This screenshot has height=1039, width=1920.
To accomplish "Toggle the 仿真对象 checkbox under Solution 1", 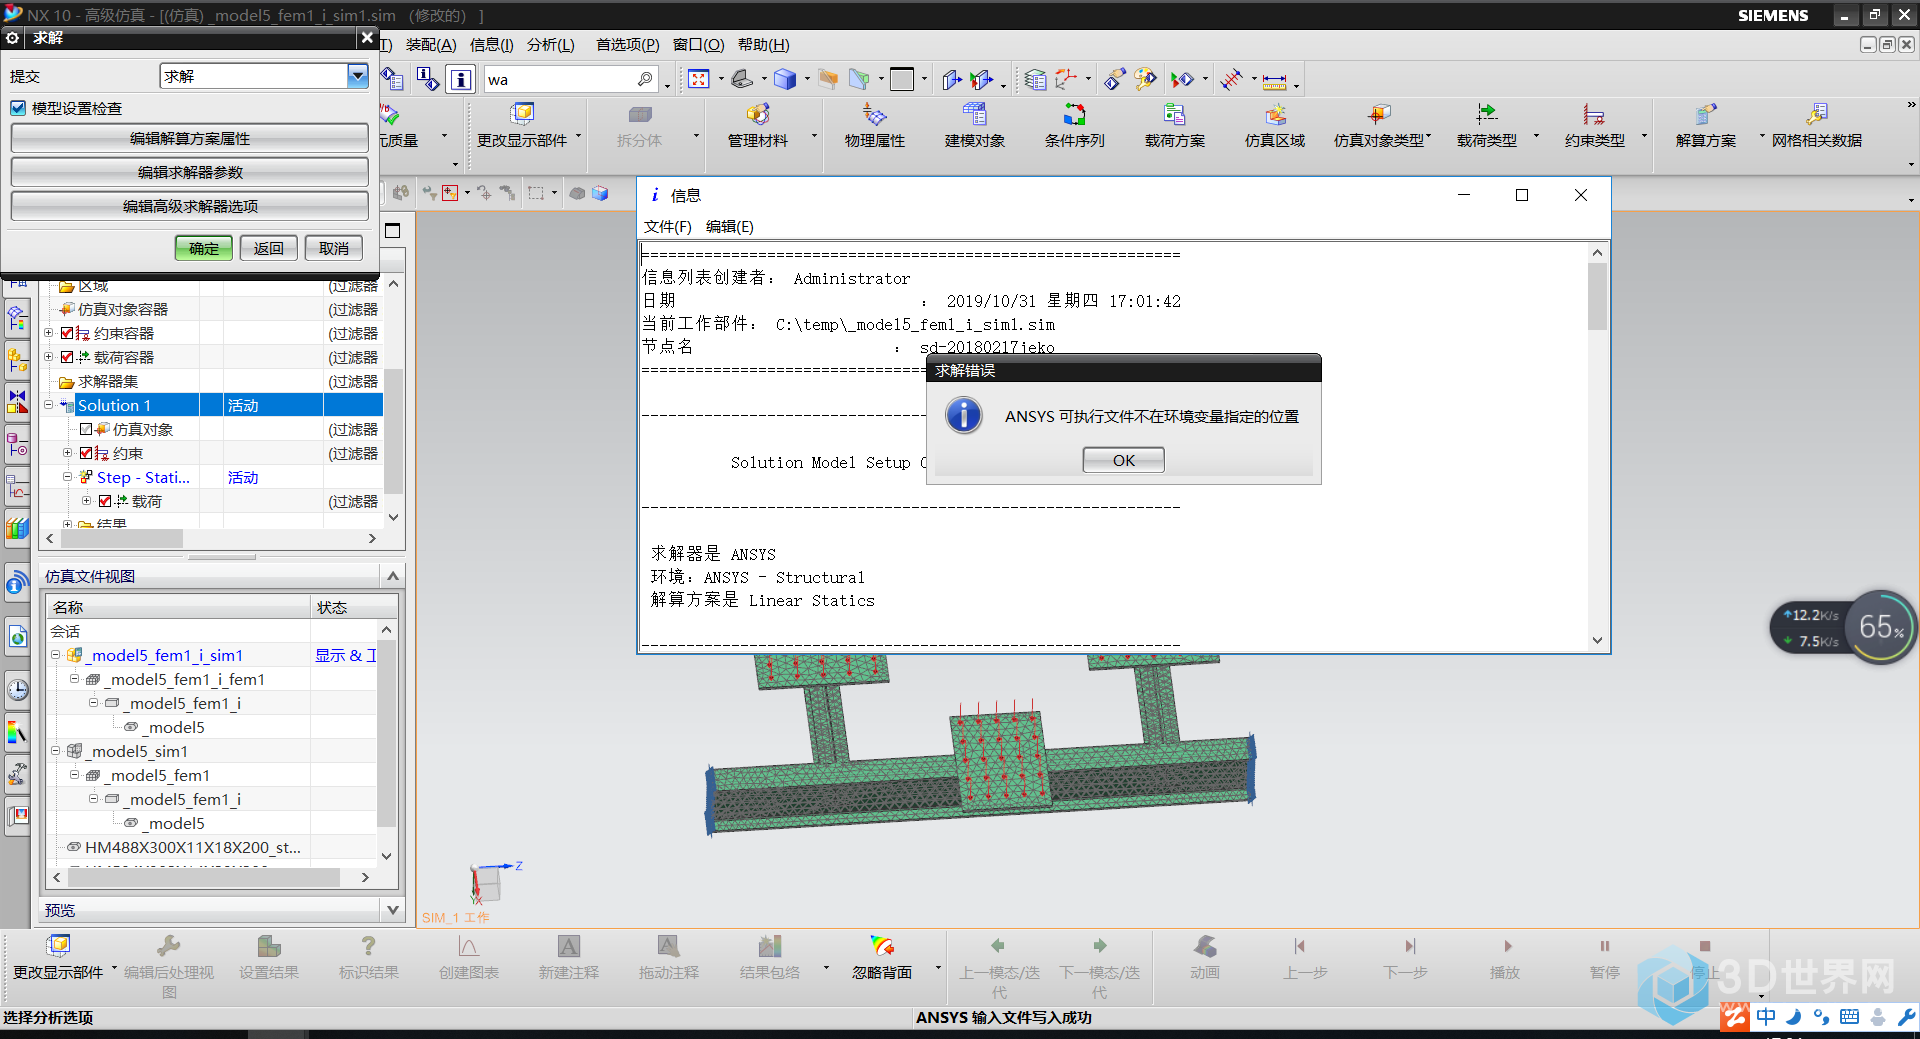I will 86,429.
